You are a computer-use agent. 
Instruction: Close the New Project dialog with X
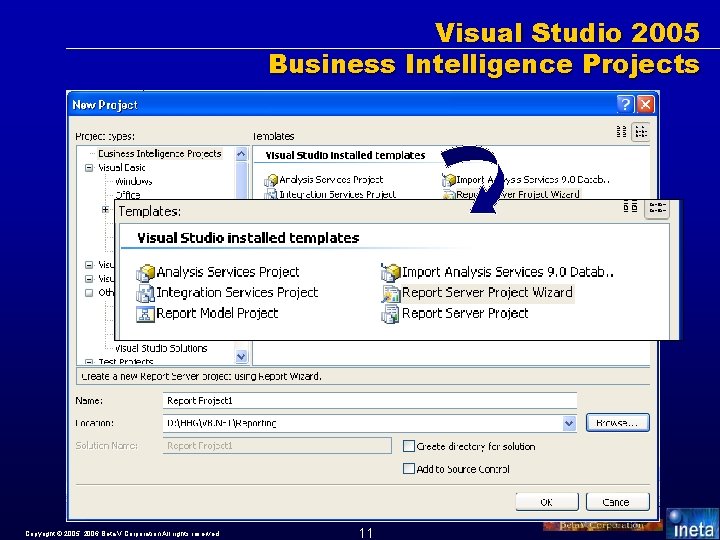(x=646, y=105)
